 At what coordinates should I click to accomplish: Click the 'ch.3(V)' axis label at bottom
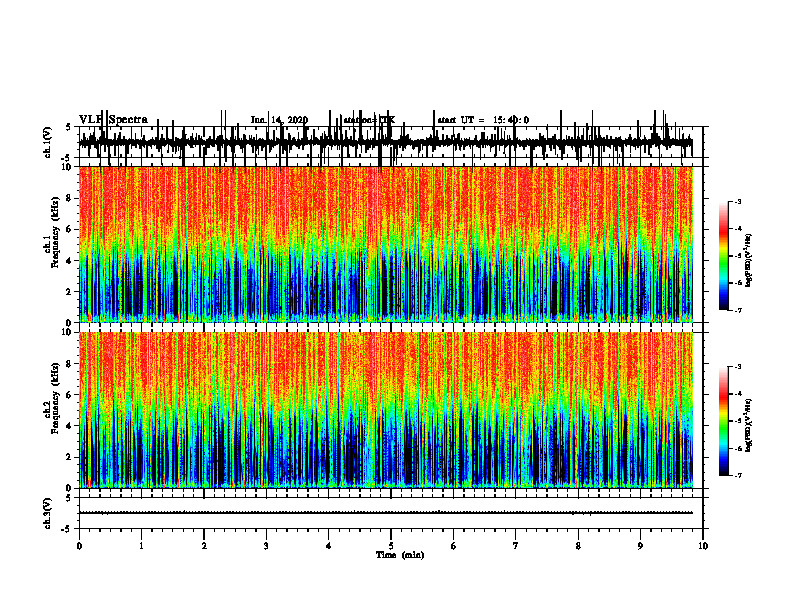tap(48, 513)
